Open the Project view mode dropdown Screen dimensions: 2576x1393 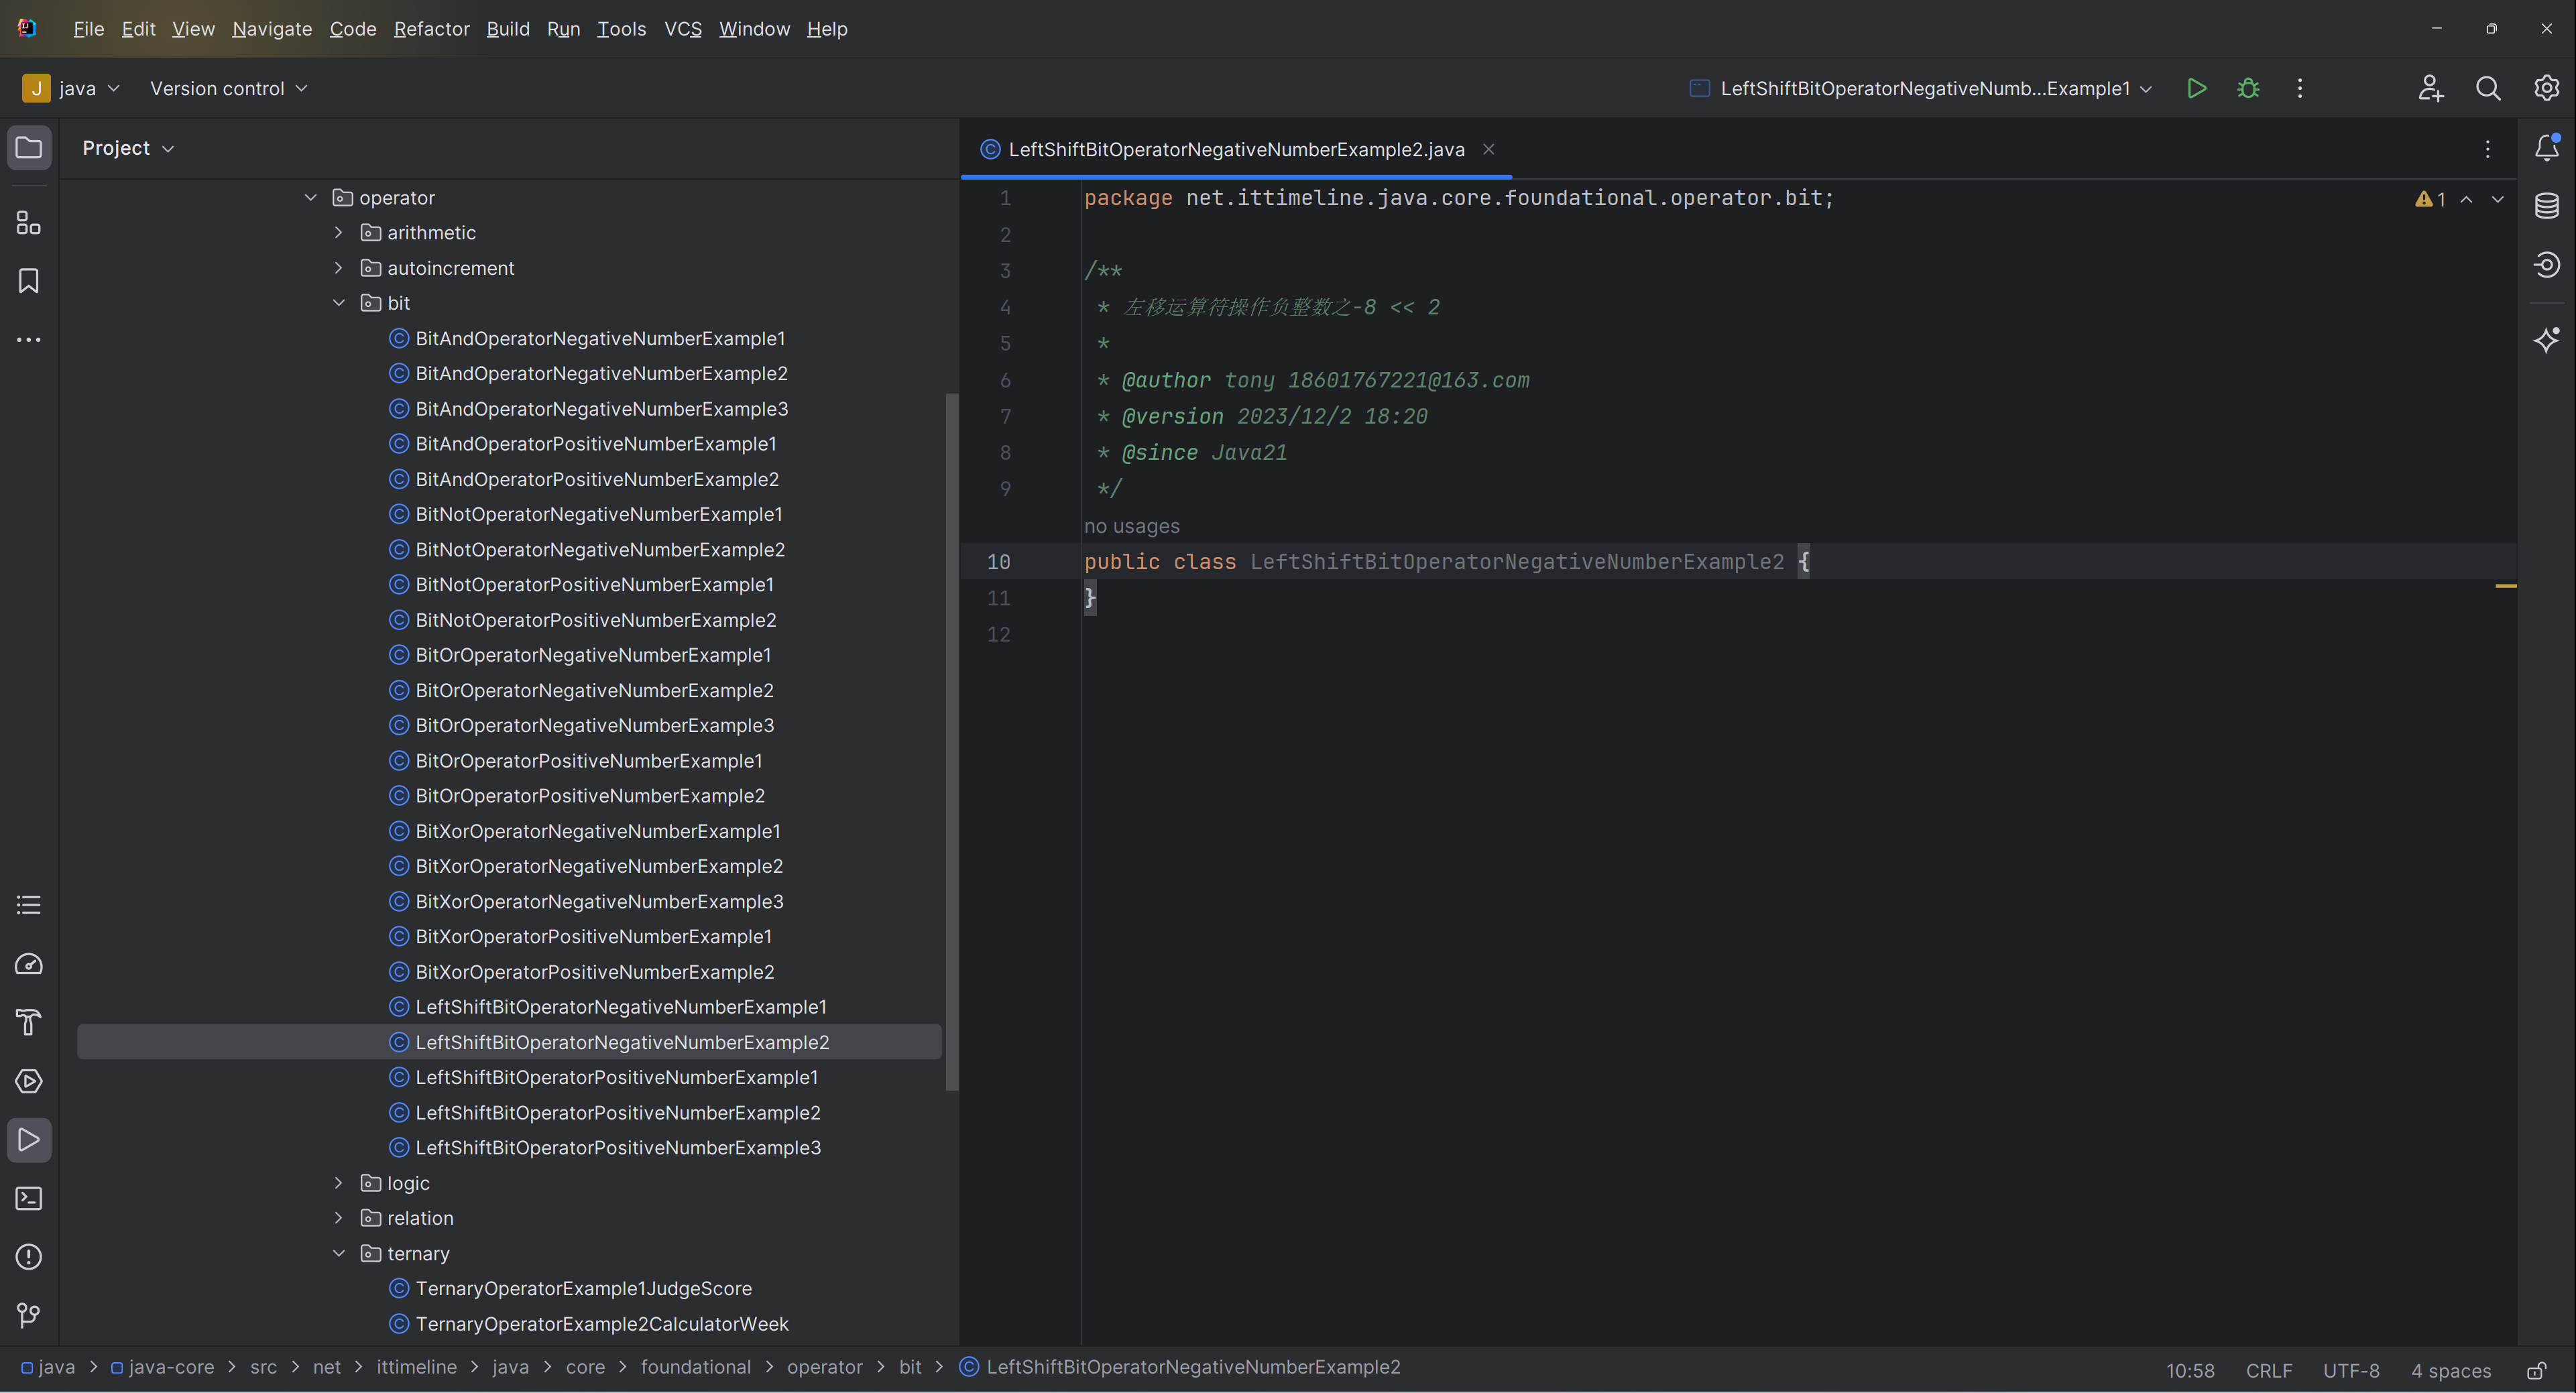click(128, 148)
